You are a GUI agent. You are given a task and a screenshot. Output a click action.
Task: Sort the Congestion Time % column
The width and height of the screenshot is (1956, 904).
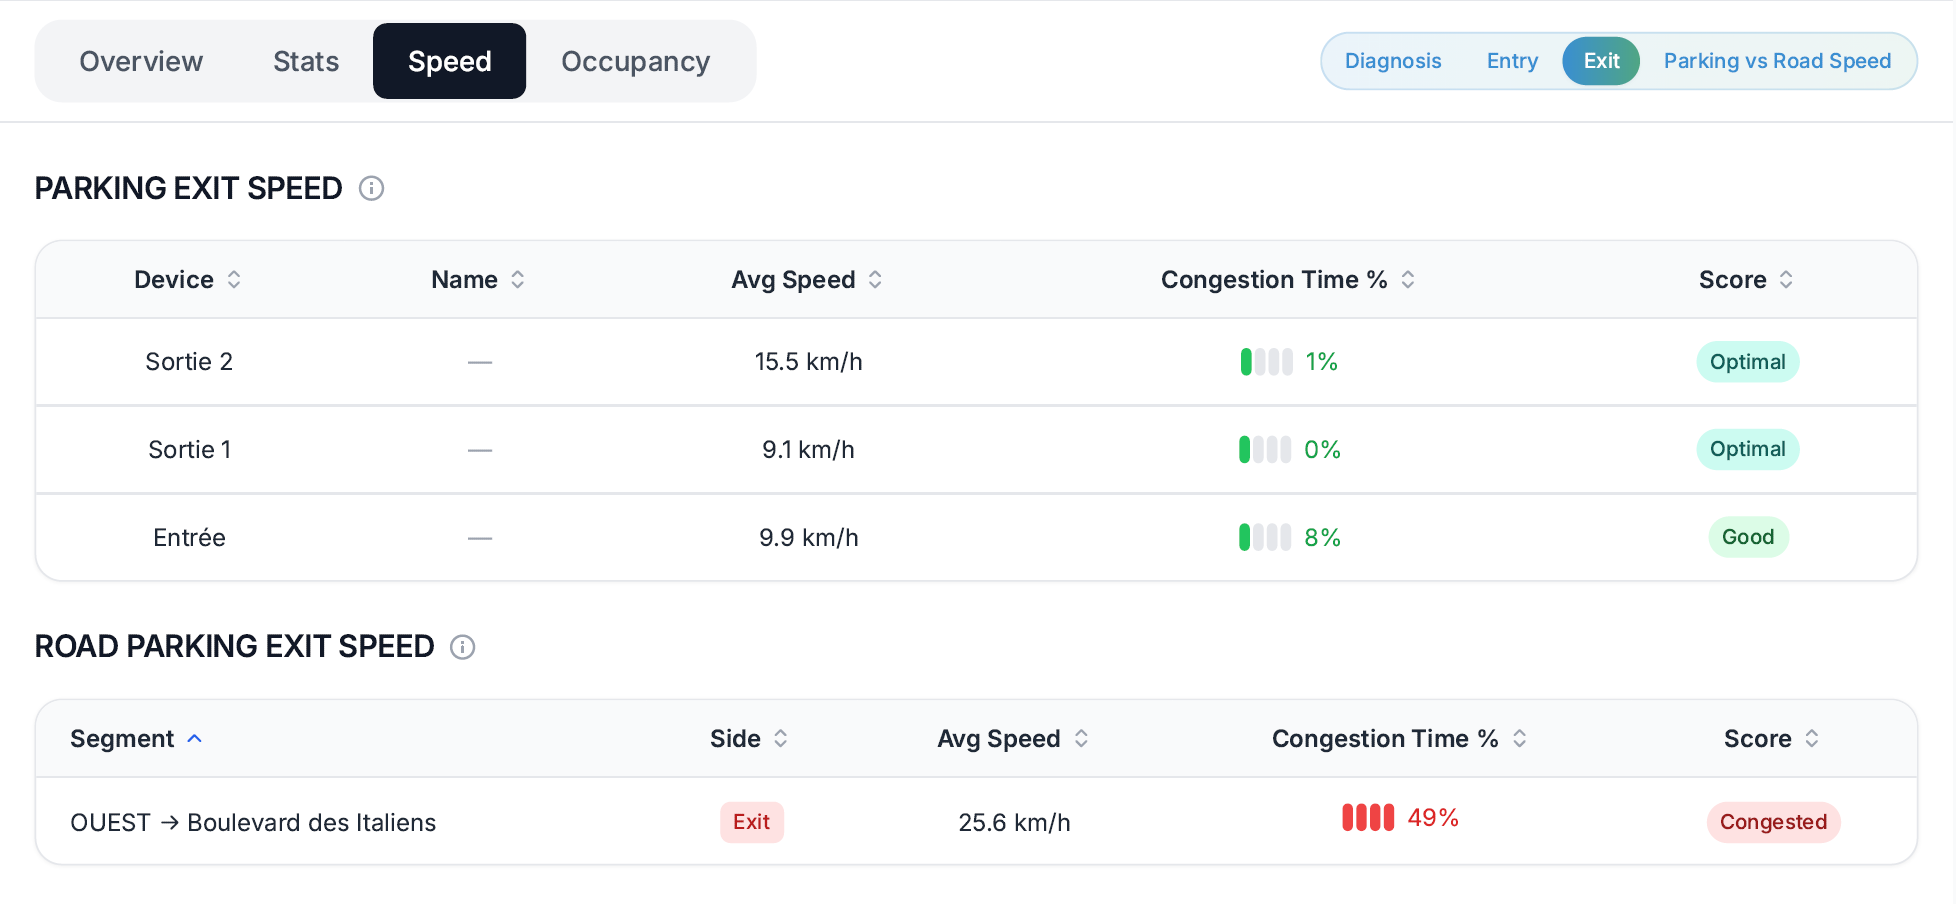pos(1410,280)
